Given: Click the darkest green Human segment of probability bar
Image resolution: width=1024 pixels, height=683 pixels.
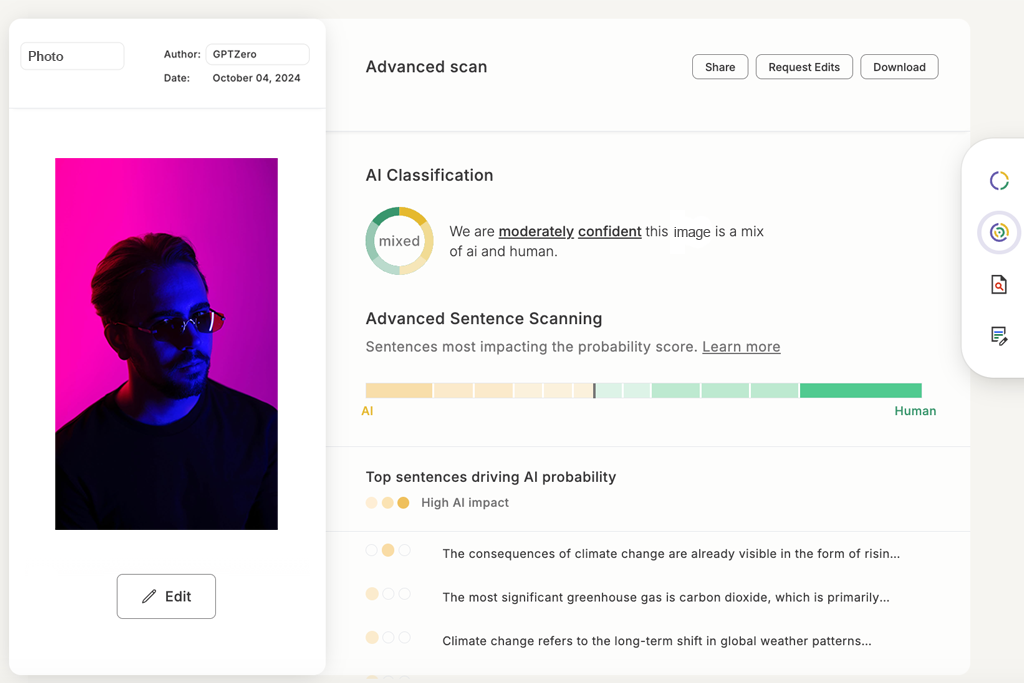Looking at the screenshot, I should pyautogui.click(x=861, y=390).
